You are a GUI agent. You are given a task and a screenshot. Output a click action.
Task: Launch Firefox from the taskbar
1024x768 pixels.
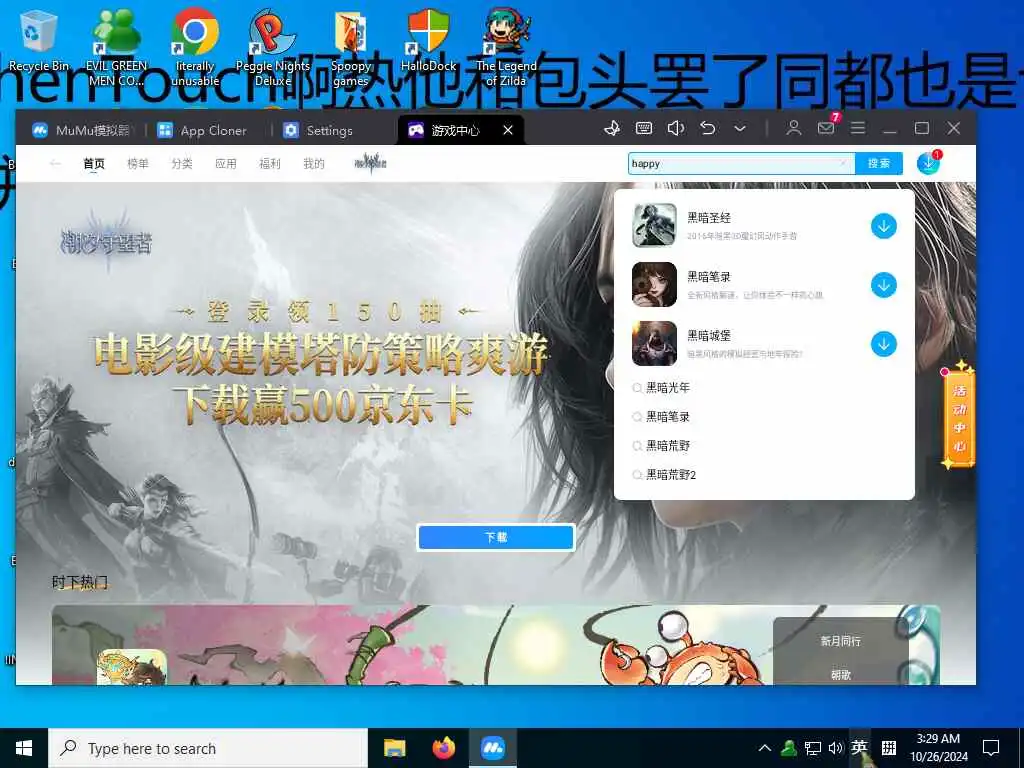click(x=443, y=748)
